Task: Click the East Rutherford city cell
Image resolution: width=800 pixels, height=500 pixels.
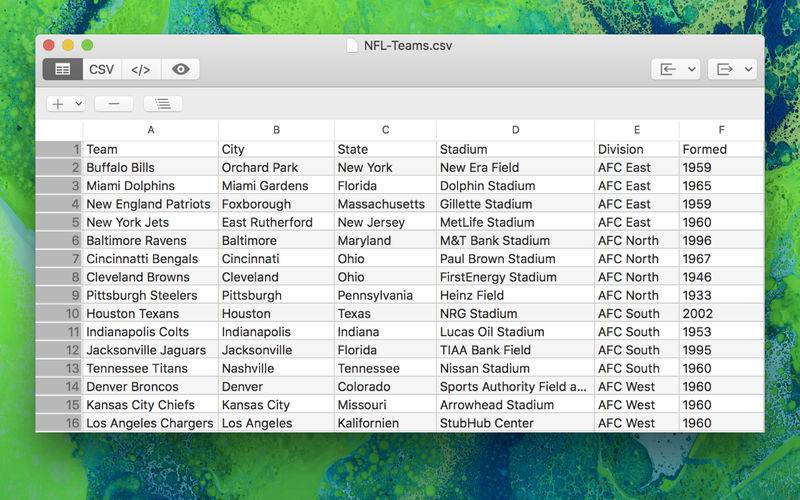Action: point(276,222)
